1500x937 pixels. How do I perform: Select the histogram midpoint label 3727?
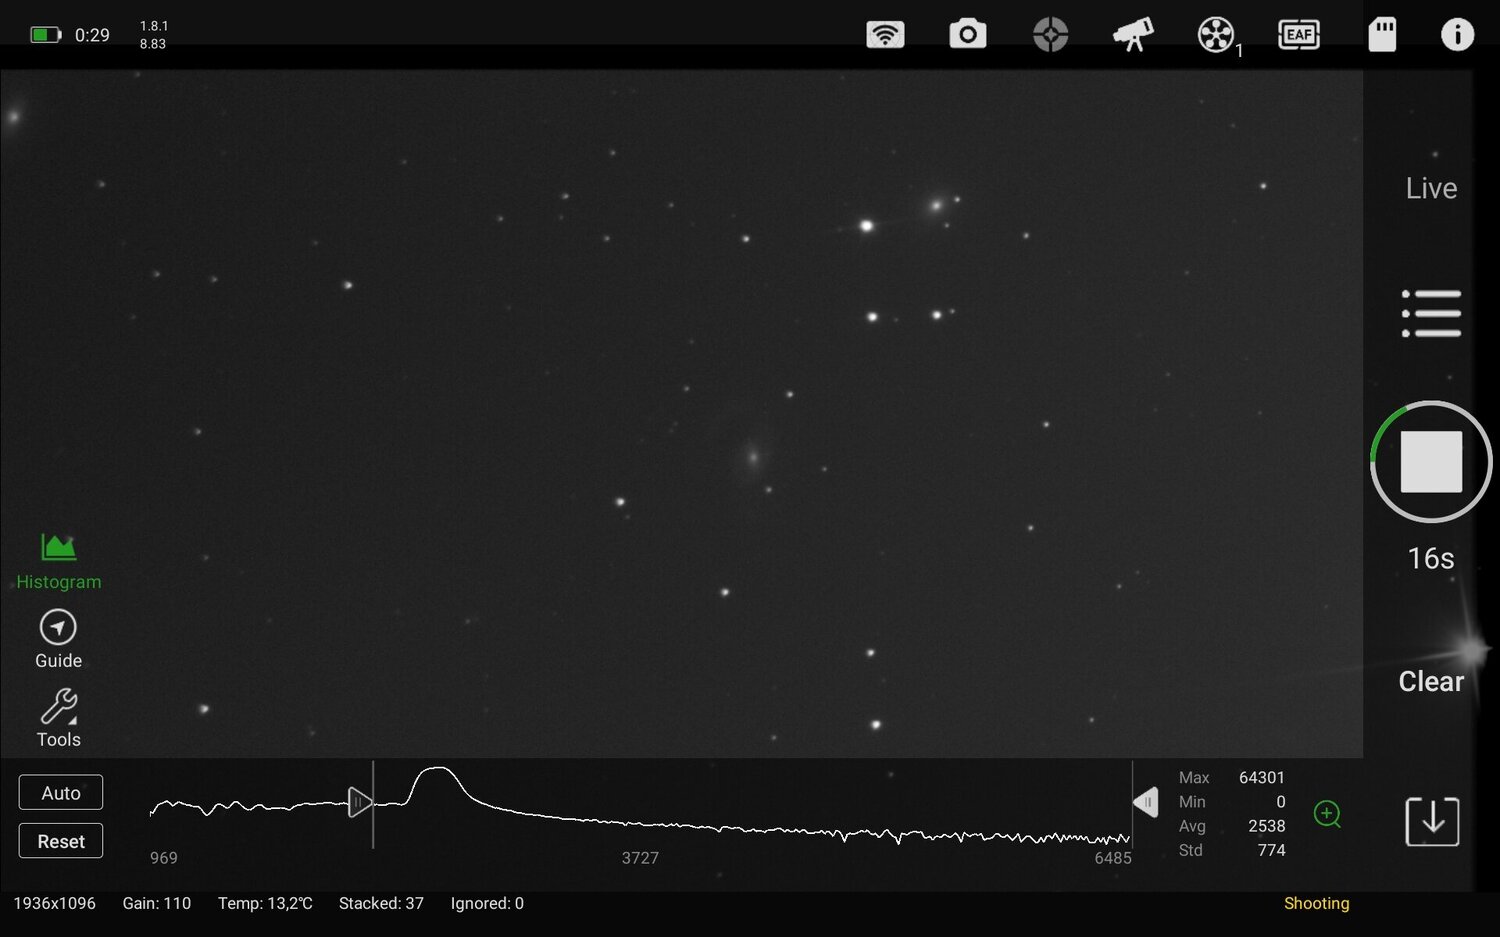(x=640, y=858)
